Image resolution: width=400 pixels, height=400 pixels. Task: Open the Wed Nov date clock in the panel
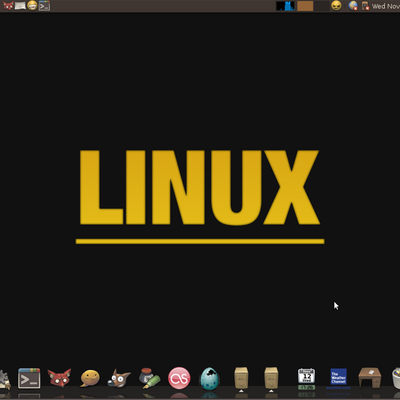[386, 6]
